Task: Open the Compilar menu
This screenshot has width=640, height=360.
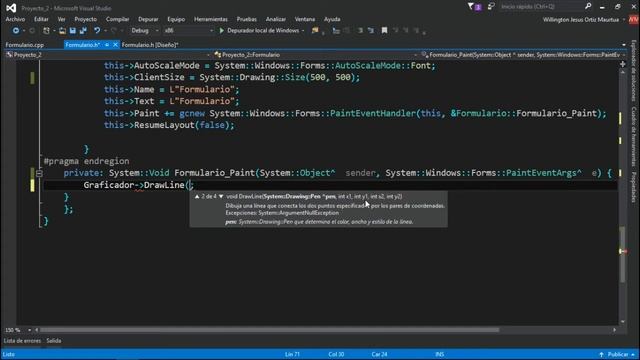Action: pos(117,19)
